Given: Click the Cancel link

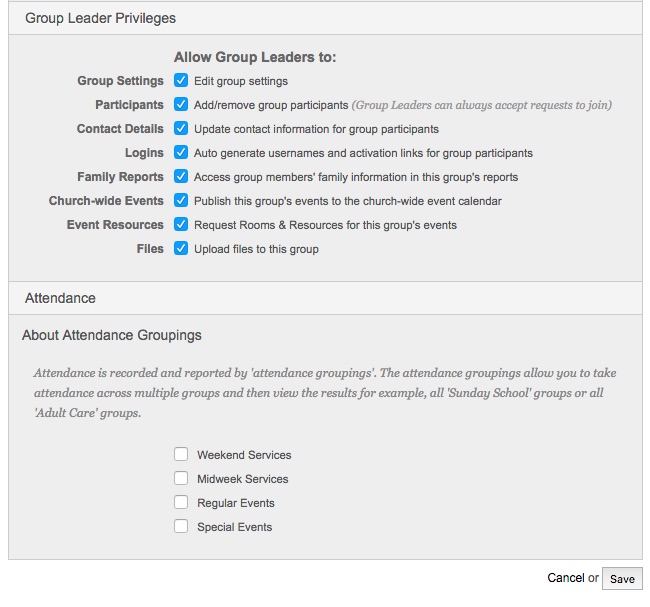Looking at the screenshot, I should 565,578.
